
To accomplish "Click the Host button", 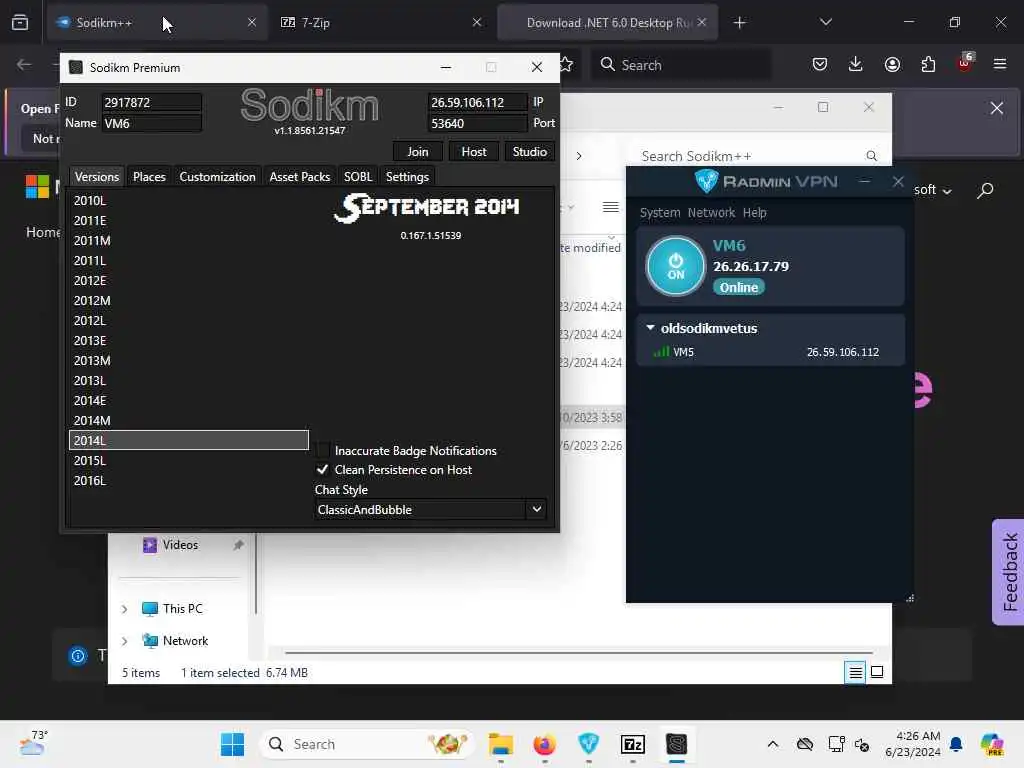I will coord(473,152).
